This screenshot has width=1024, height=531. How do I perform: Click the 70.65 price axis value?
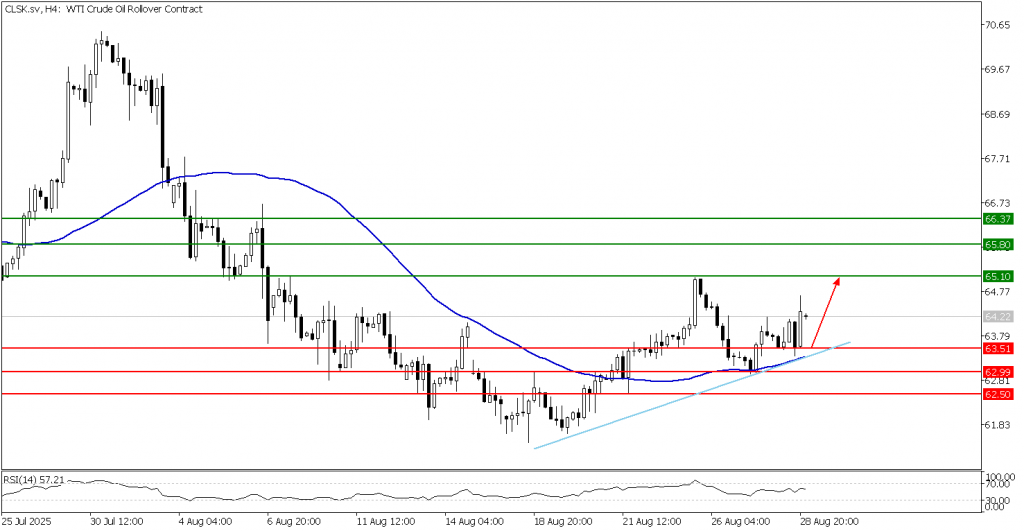click(998, 25)
